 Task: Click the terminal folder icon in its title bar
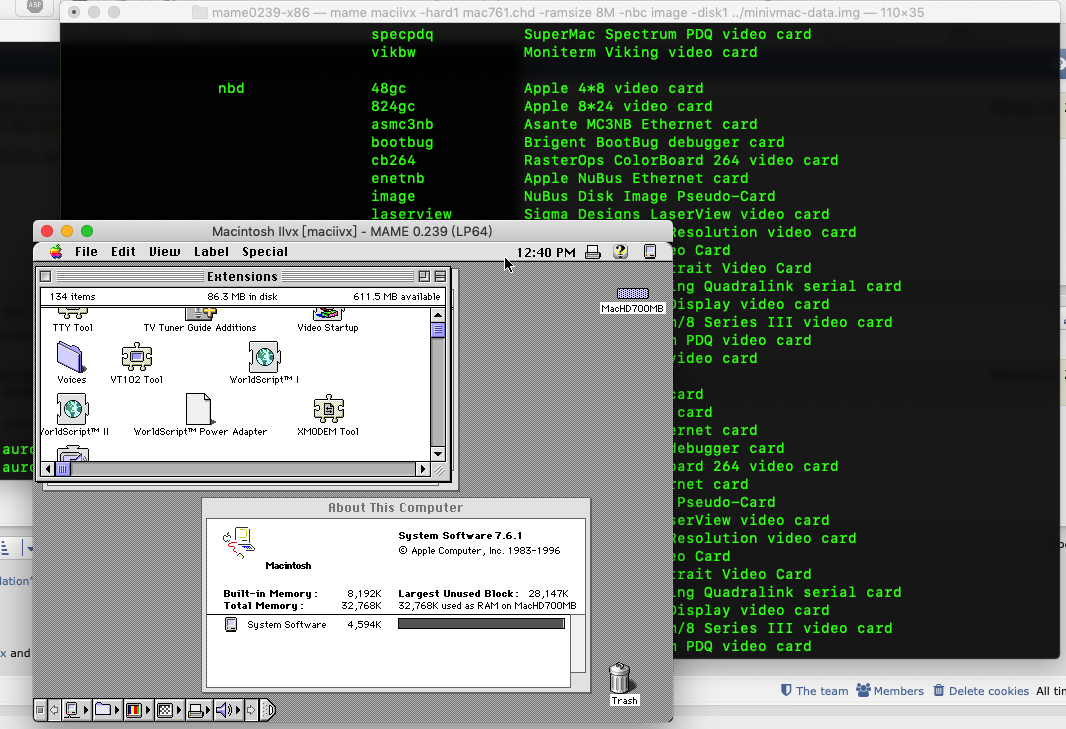tap(200, 12)
